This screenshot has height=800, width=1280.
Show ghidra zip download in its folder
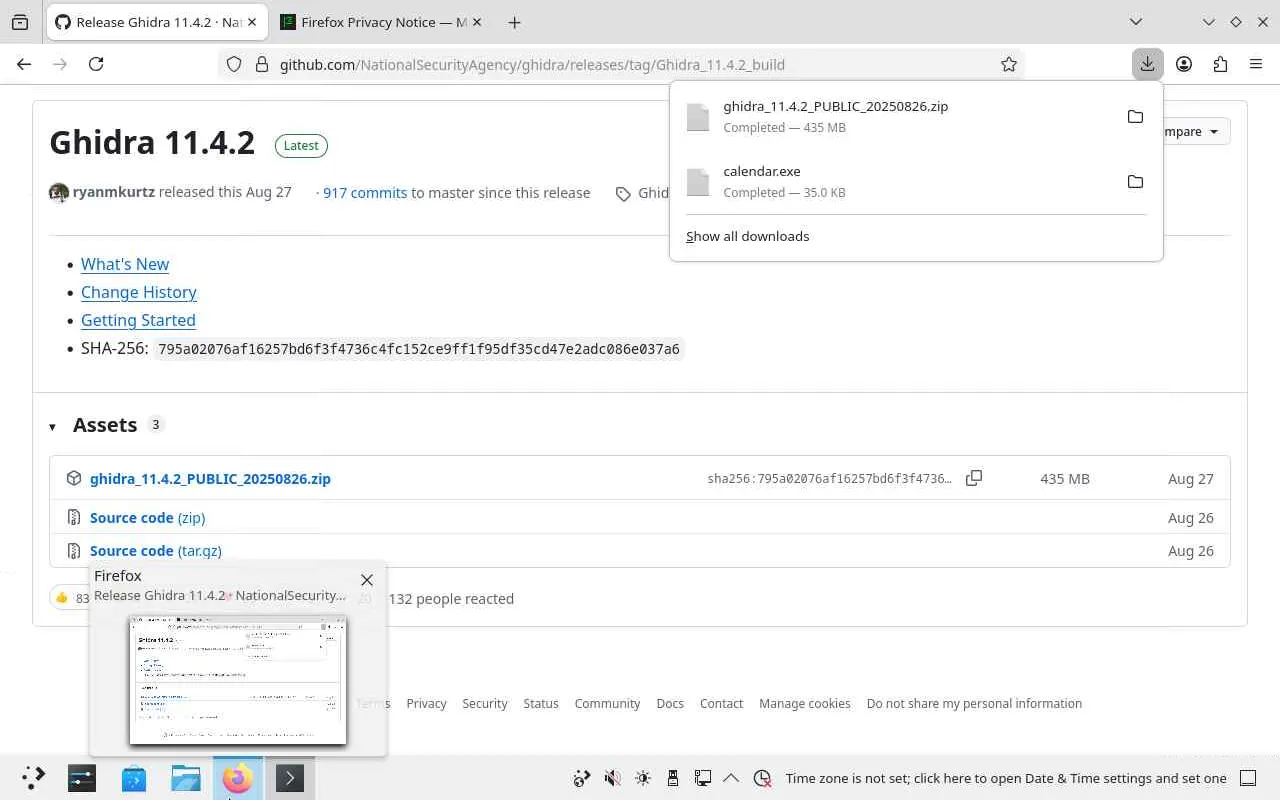coord(1135,116)
